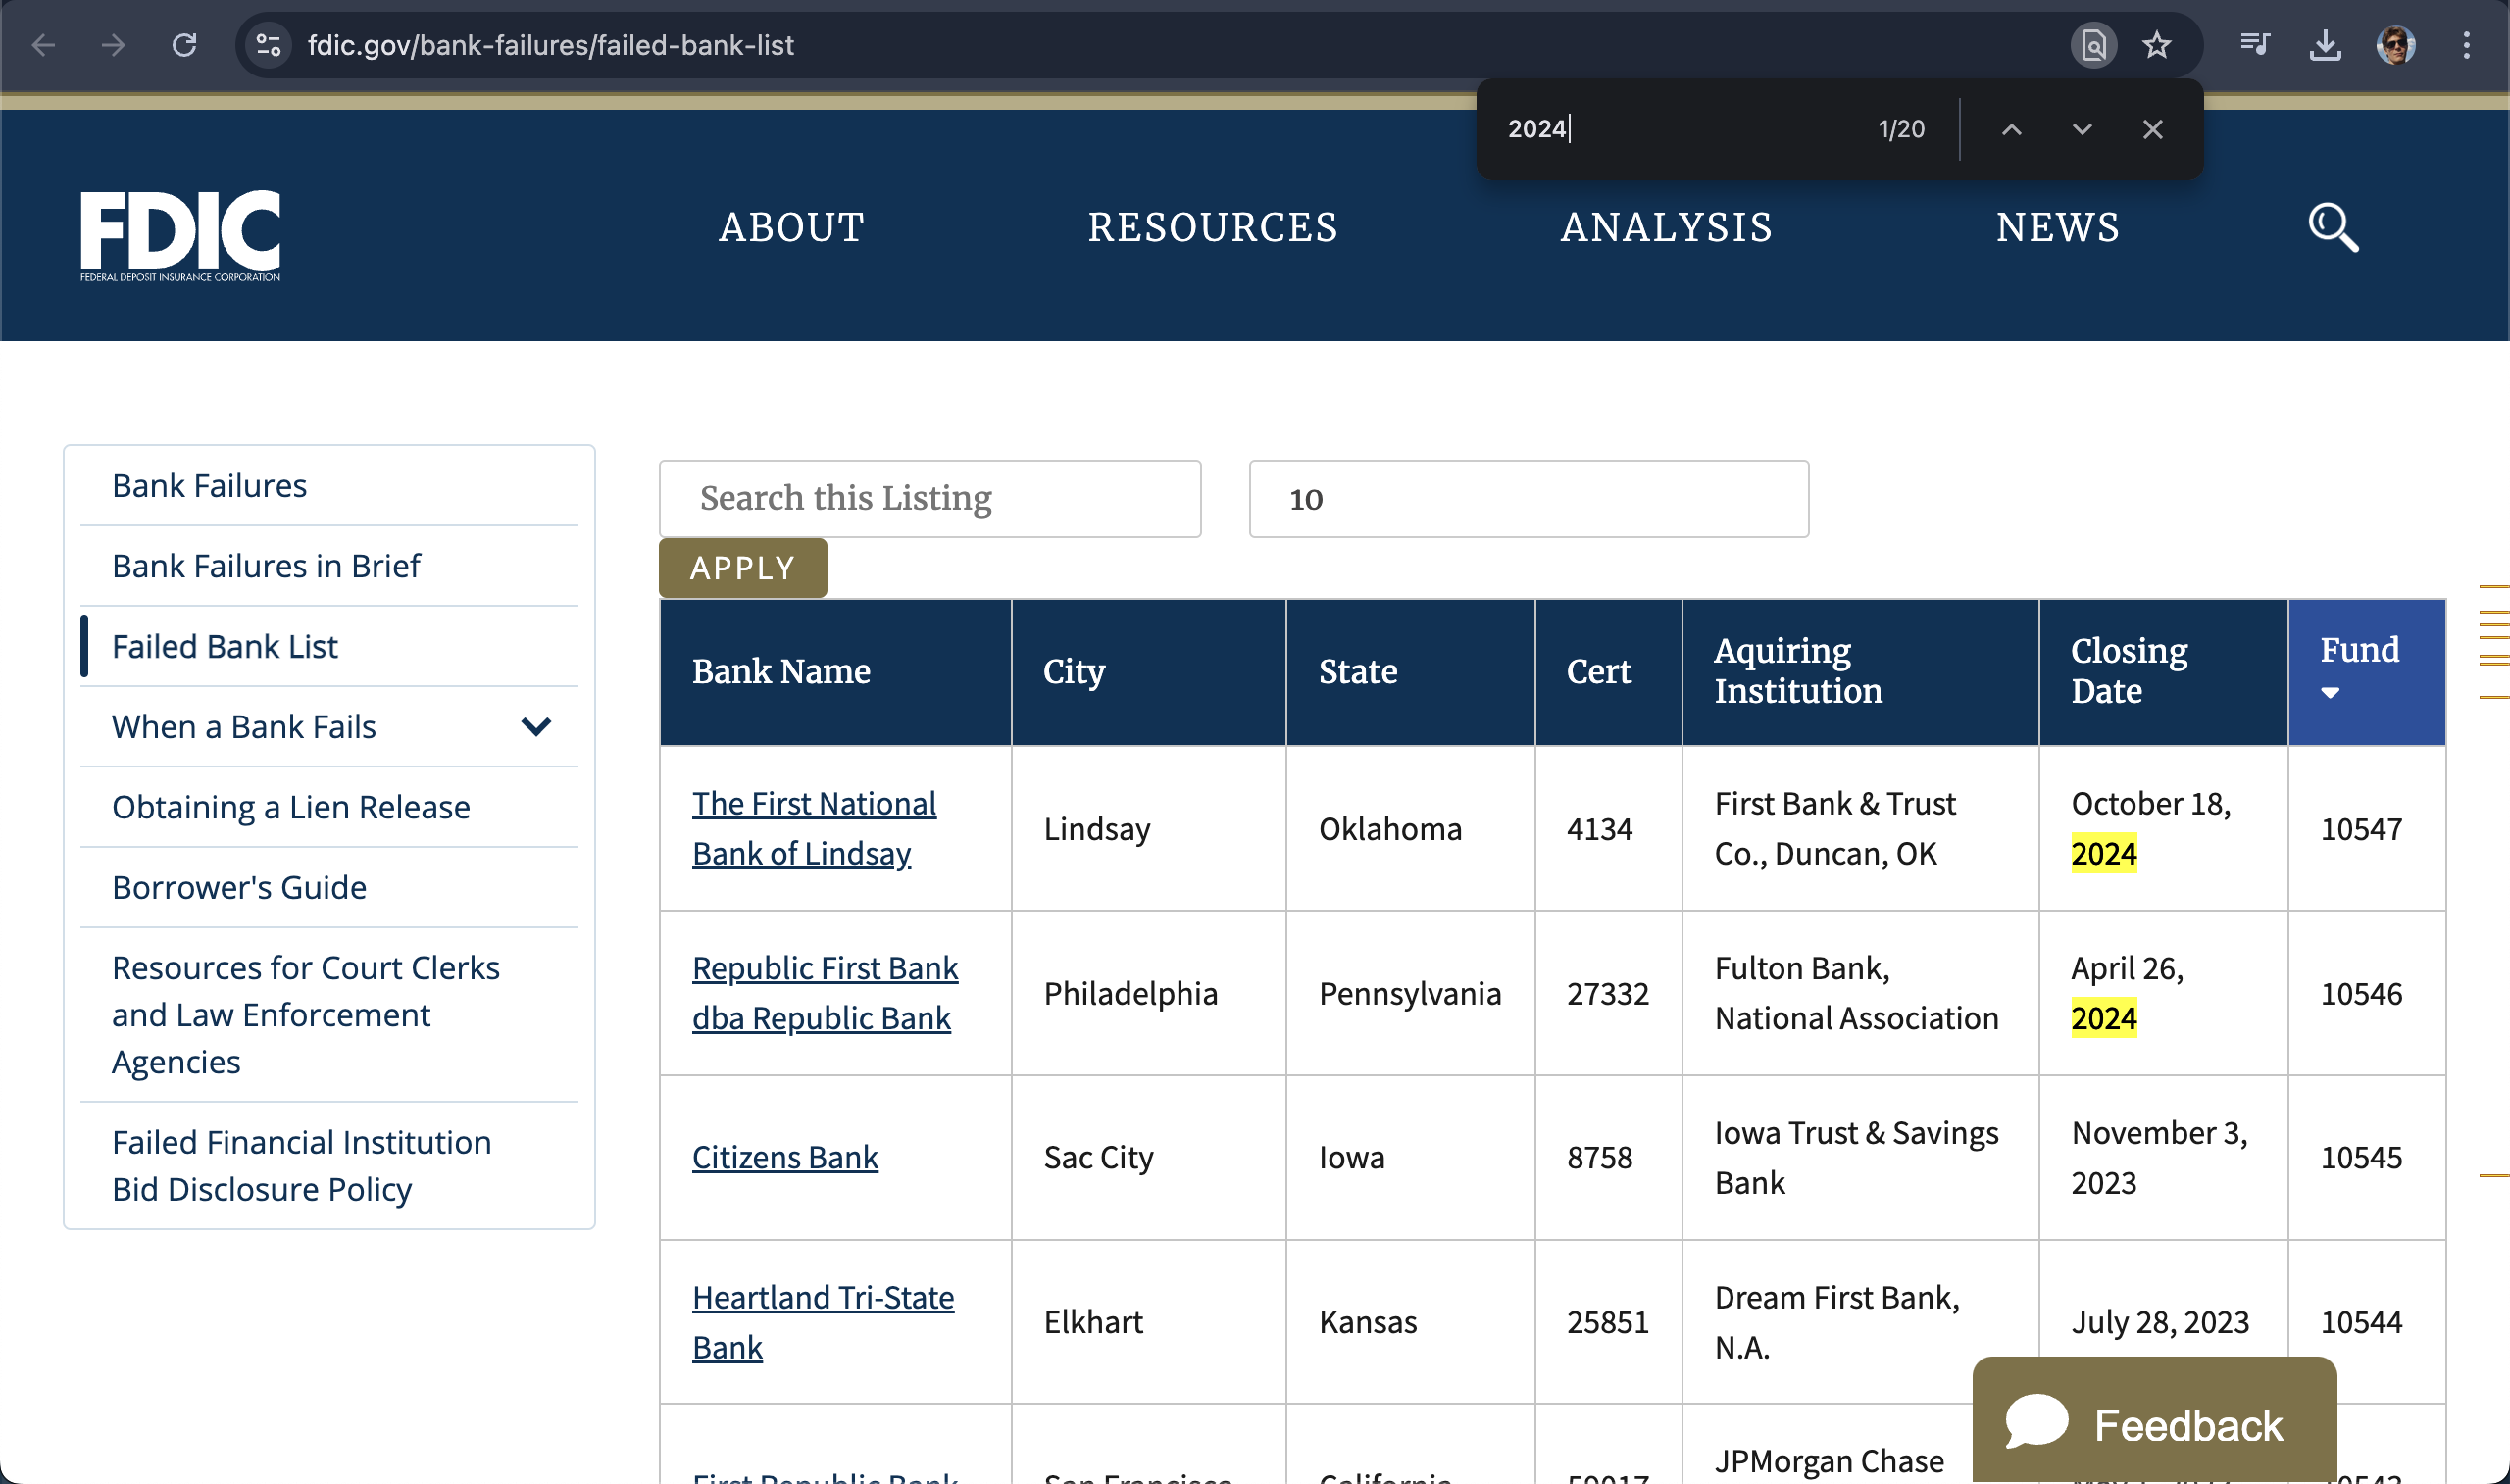Click the find-in-page icon in address bar
2510x1484 pixels.
click(x=2093, y=45)
